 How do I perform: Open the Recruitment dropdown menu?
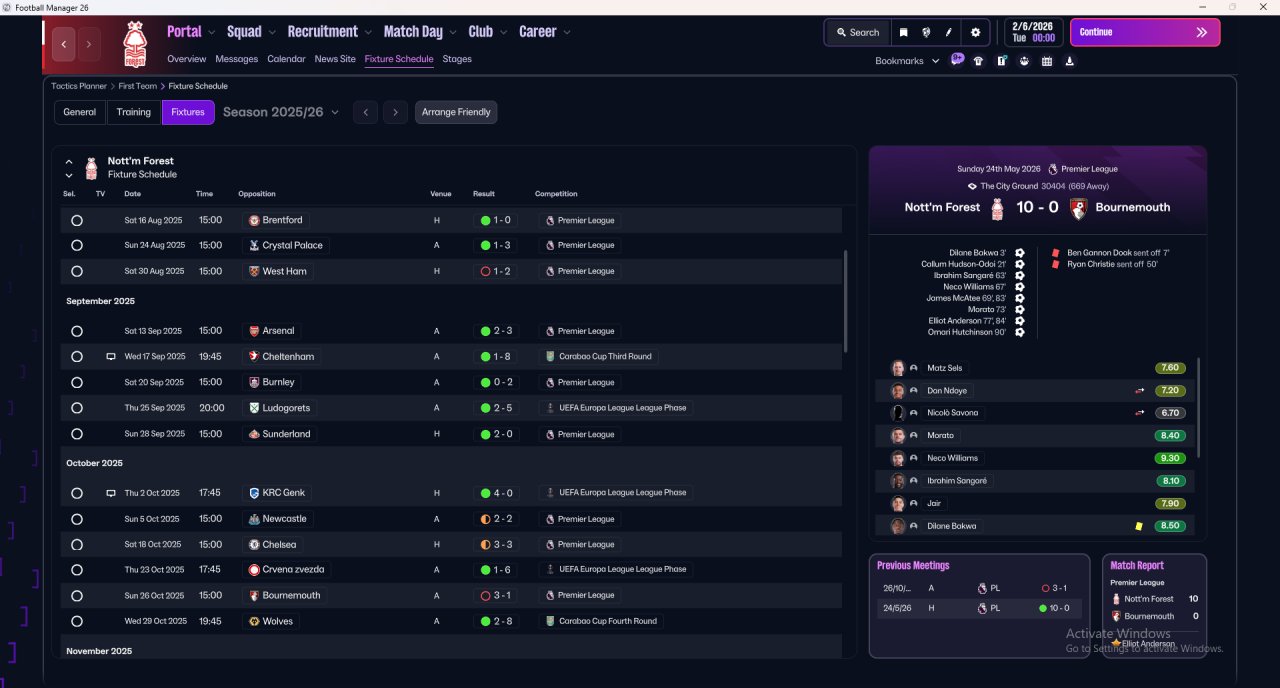(x=329, y=32)
